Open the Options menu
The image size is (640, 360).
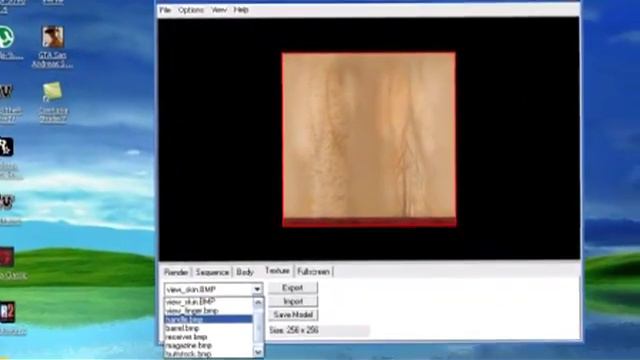point(191,10)
